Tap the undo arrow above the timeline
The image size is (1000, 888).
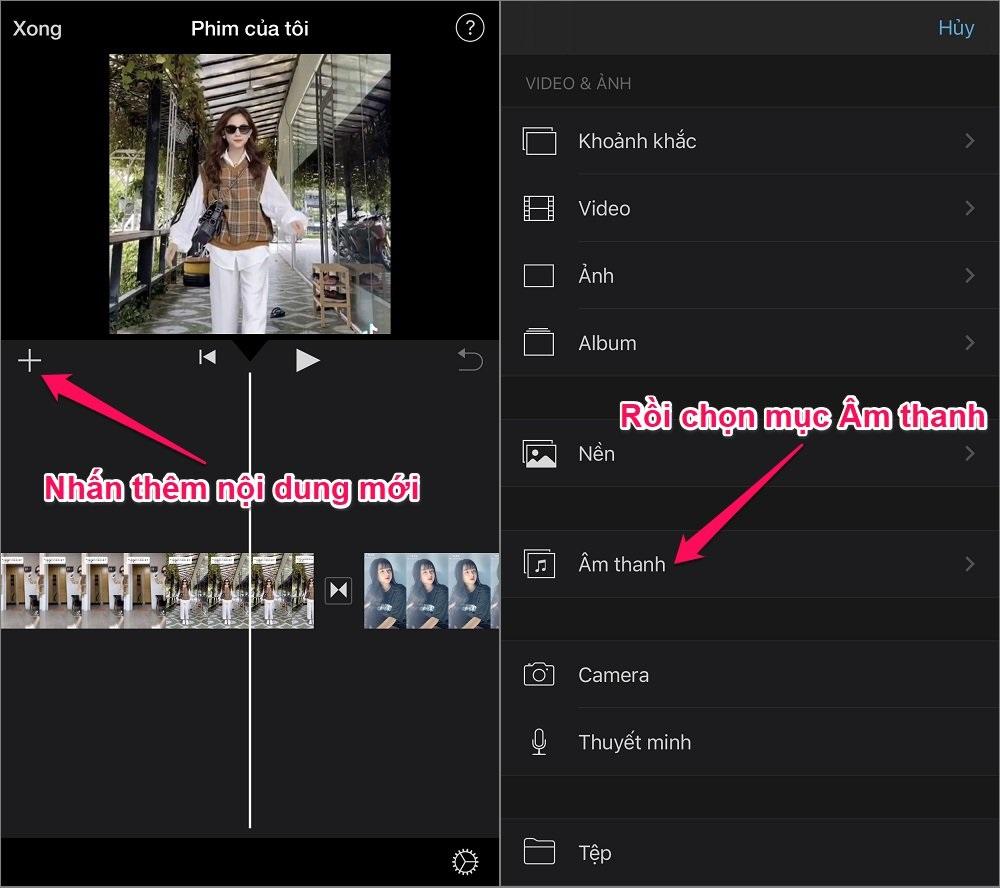pos(470,361)
